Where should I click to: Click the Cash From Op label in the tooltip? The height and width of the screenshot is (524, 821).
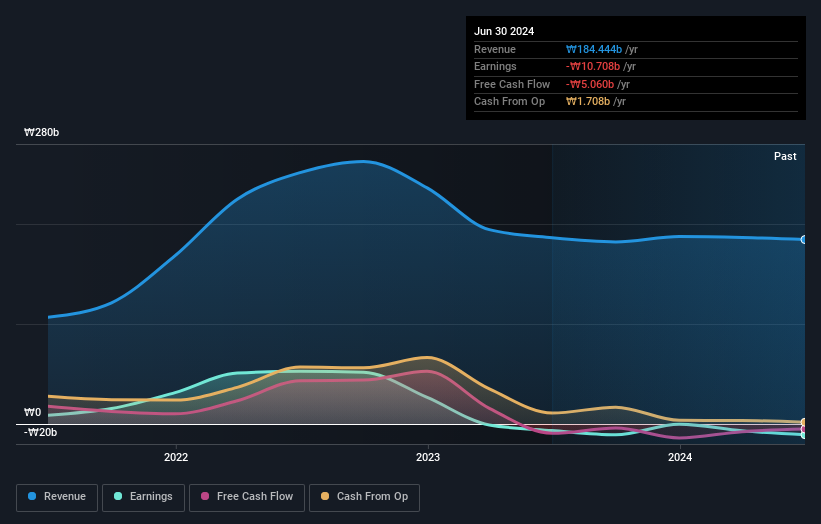coord(509,102)
